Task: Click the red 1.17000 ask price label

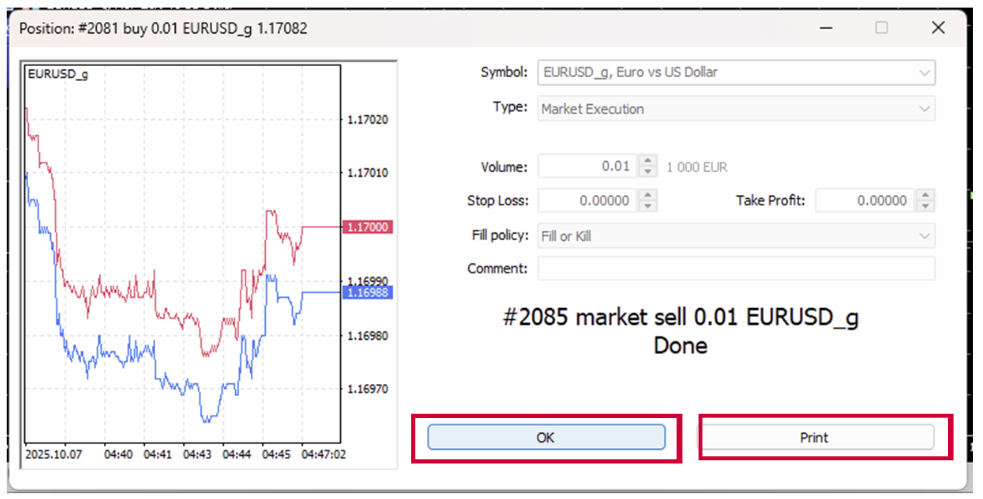Action: [367, 227]
